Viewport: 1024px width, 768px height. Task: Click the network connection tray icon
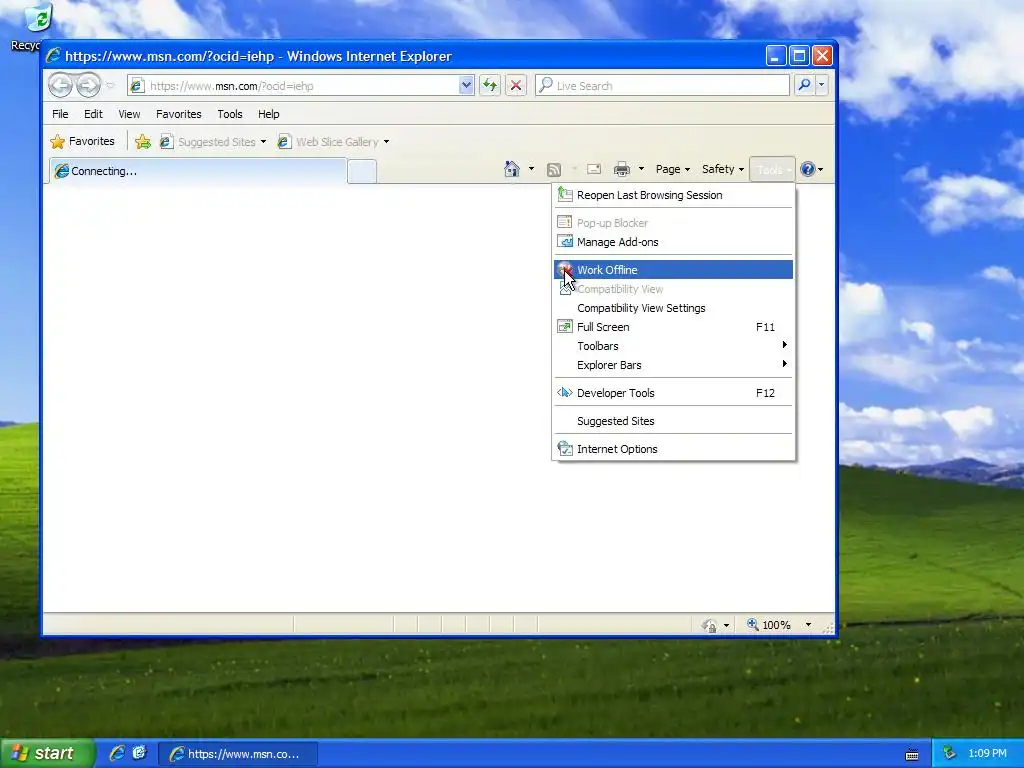coord(950,754)
